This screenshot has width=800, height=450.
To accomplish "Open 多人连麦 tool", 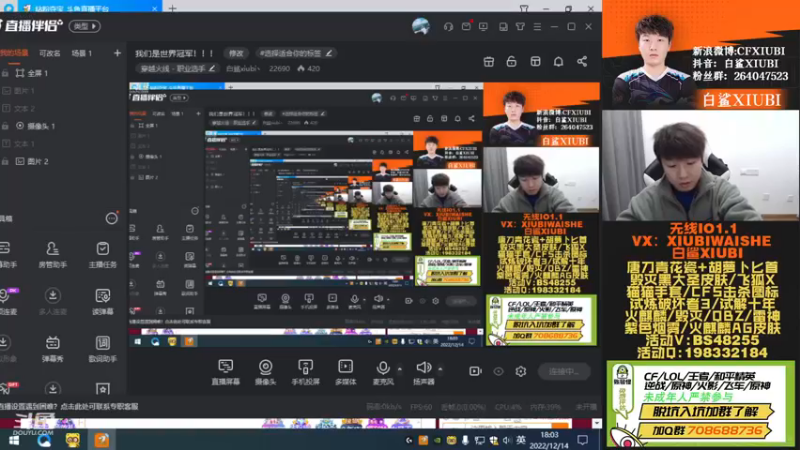I will point(52,302).
